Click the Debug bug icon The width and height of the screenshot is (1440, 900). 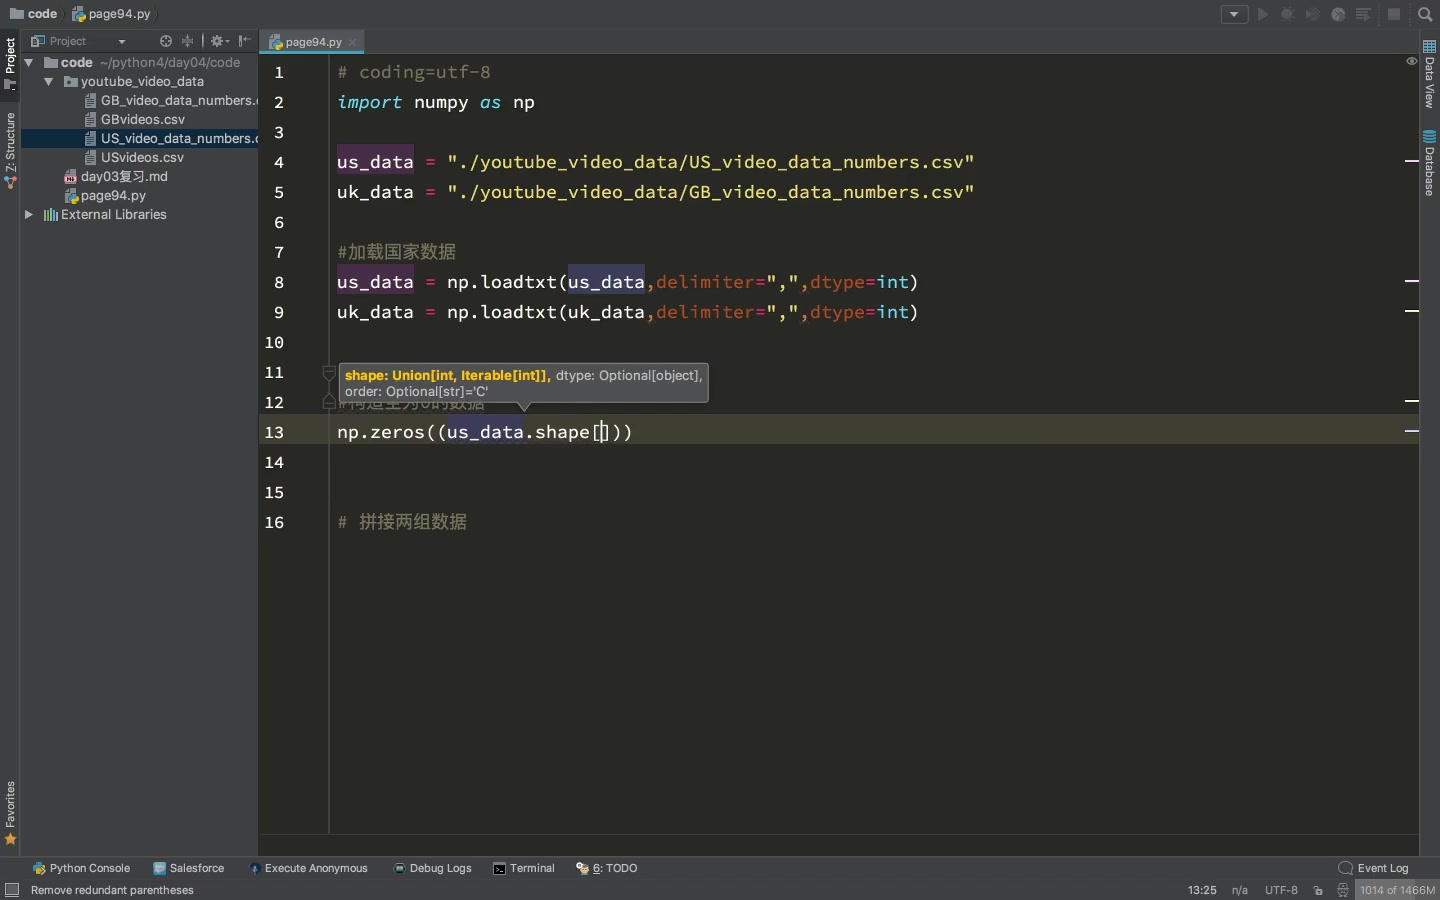click(x=1288, y=14)
